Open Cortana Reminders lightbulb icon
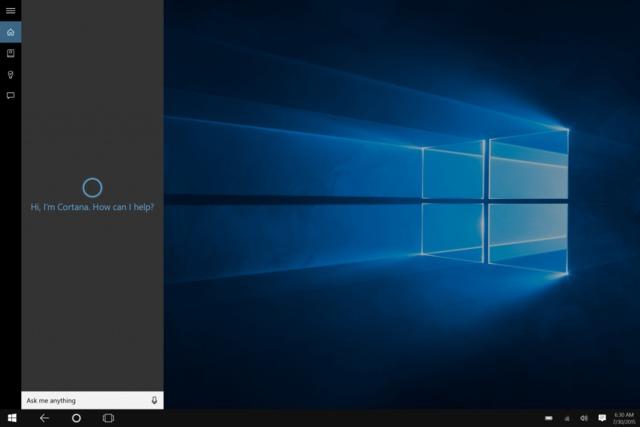 (11, 74)
